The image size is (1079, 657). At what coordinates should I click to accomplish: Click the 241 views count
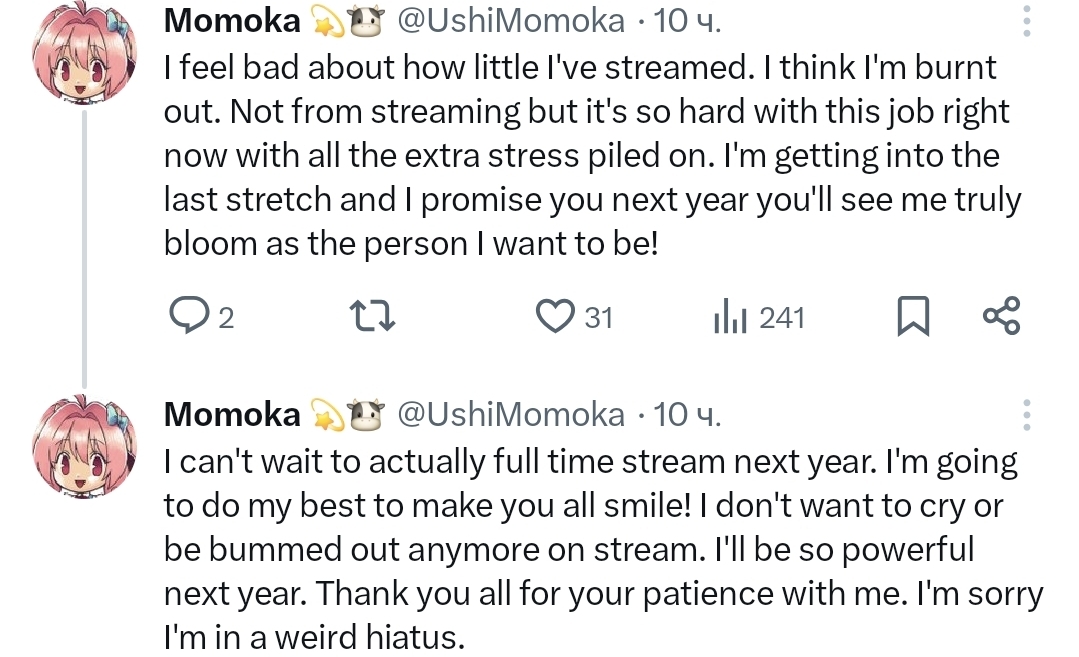(782, 318)
